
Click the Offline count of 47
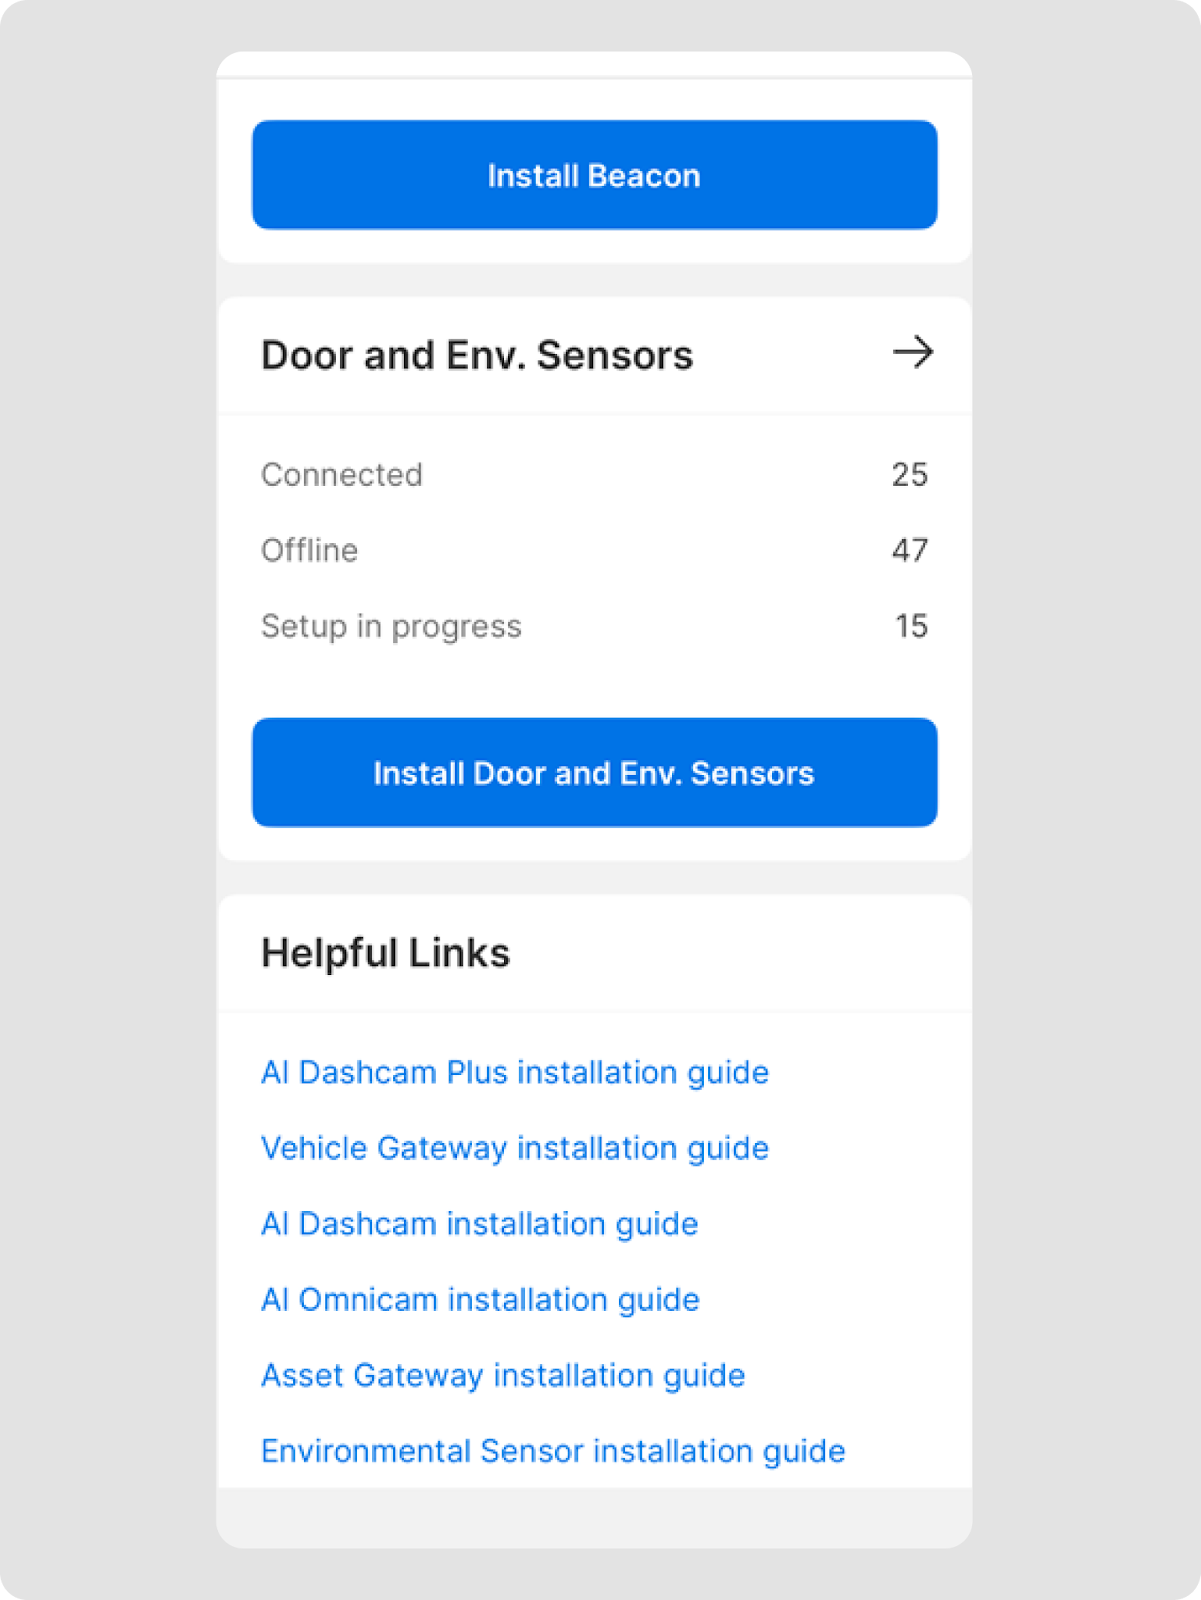(909, 551)
